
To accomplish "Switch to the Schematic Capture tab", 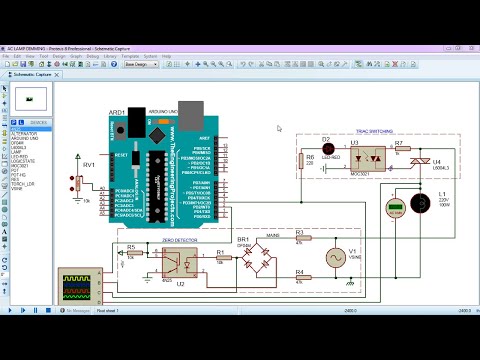I will 32,75.
